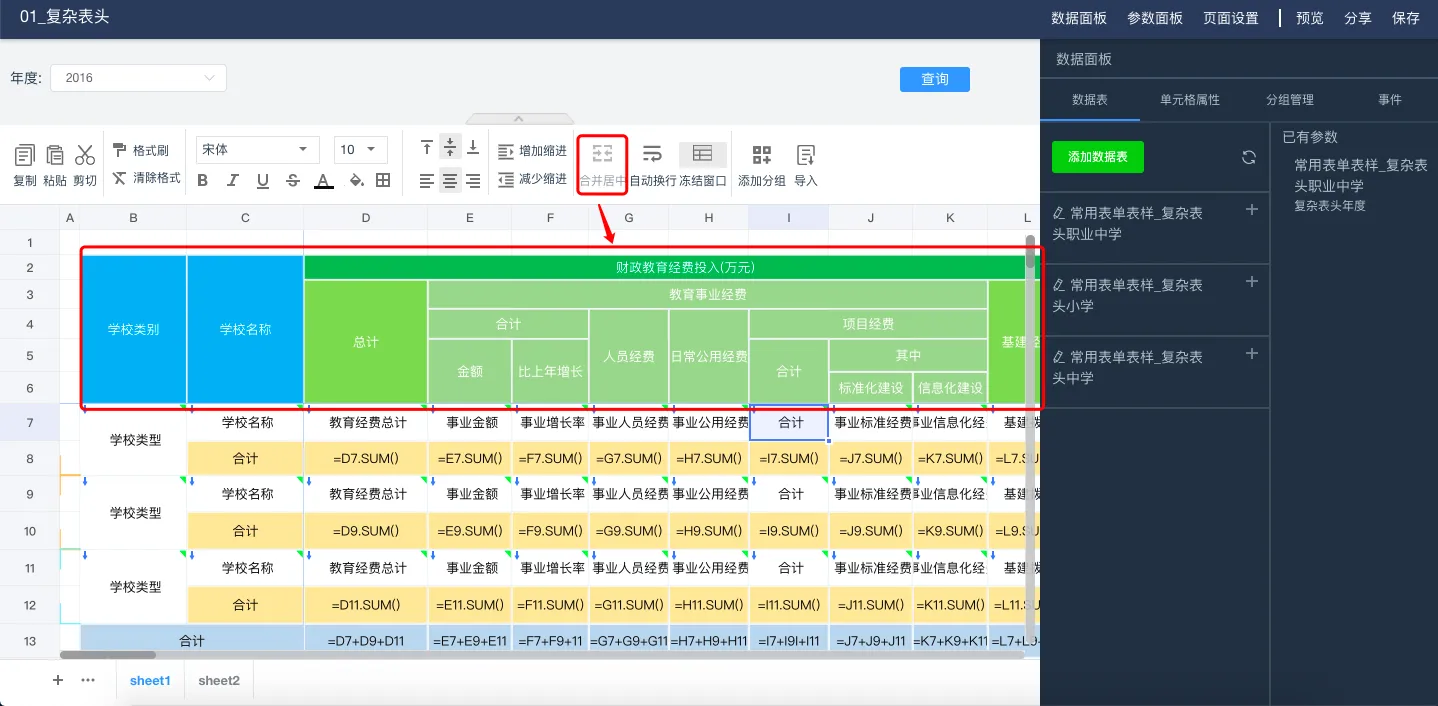
Task: Edit name of 复杂表头中学 data table
Action: tap(1059, 357)
